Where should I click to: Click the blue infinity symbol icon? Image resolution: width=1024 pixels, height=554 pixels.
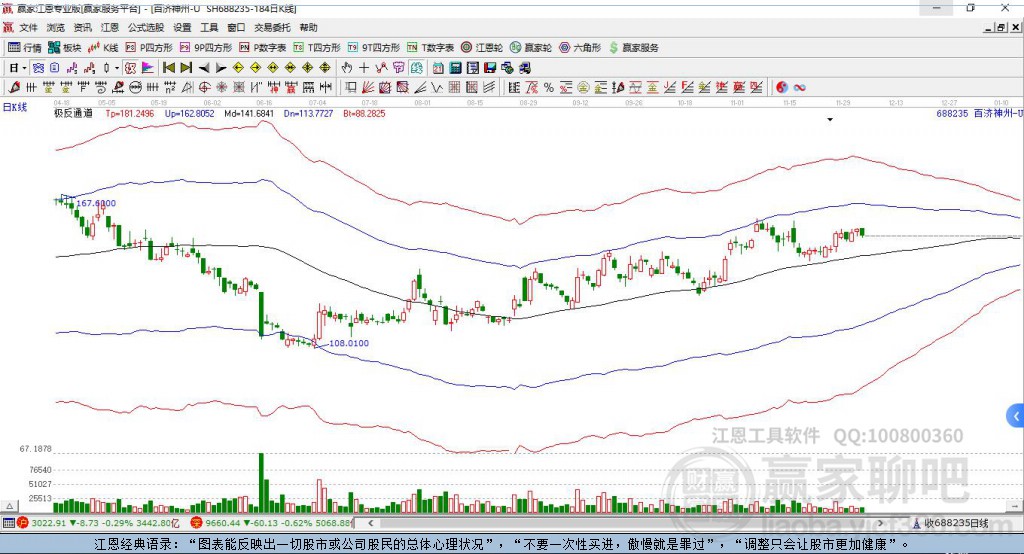(x=799, y=88)
